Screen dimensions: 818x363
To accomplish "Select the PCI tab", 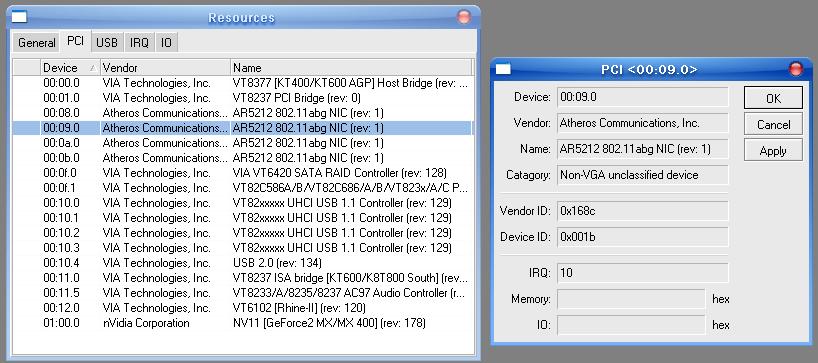I will pyautogui.click(x=76, y=41).
